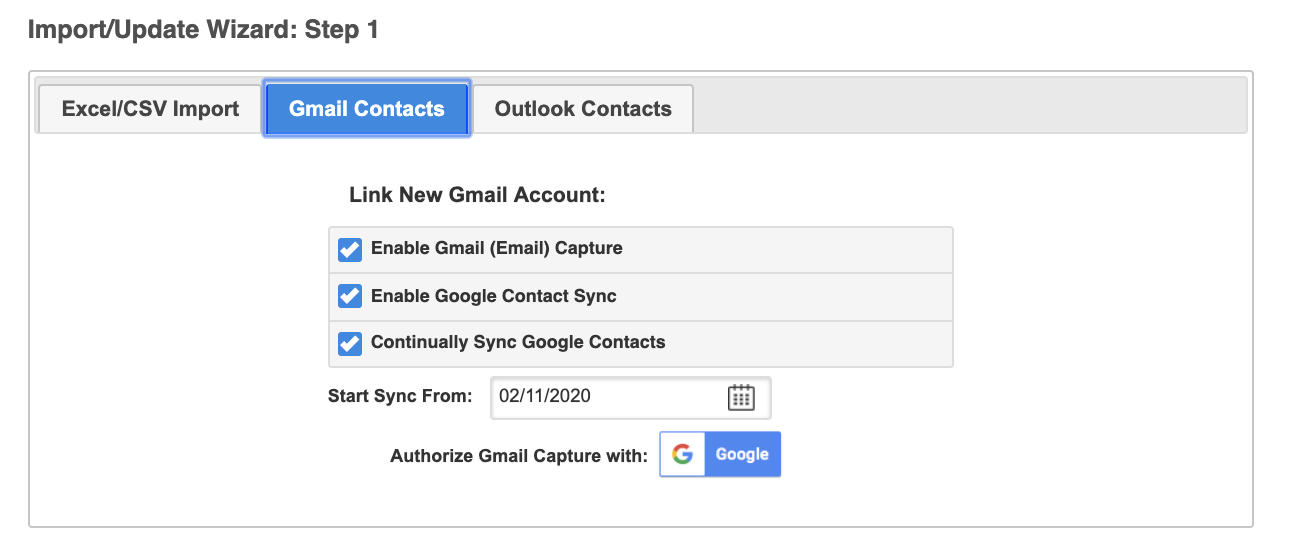This screenshot has width=1310, height=550.
Task: Click the 'Link New Gmail Account:' heading
Action: (477, 195)
